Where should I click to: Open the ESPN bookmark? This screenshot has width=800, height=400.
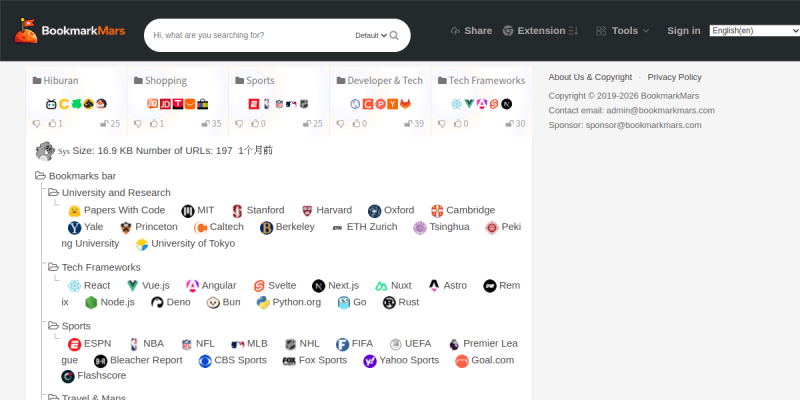pyautogui.click(x=89, y=344)
